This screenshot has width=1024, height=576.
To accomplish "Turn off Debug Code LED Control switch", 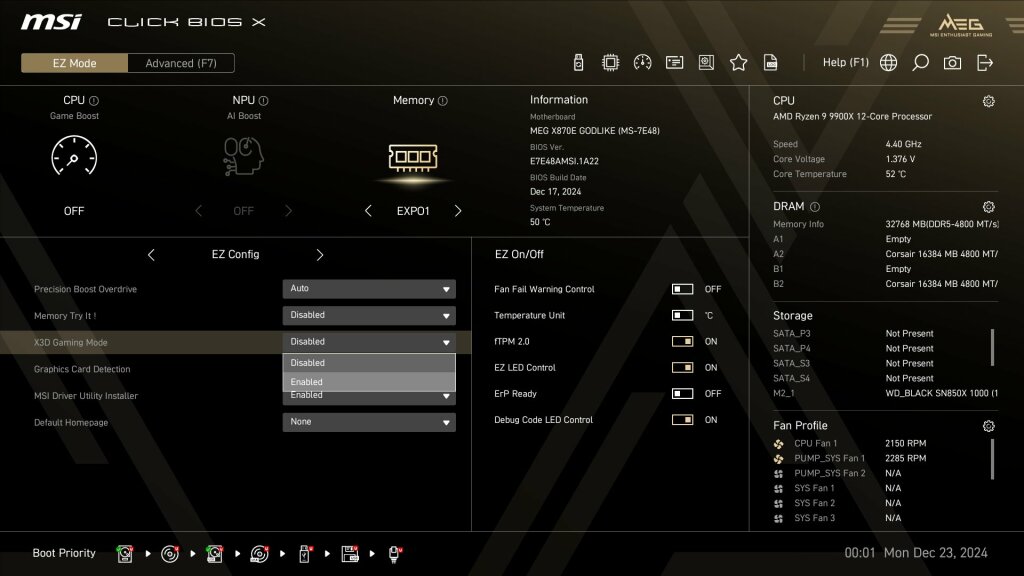I will (x=682, y=419).
